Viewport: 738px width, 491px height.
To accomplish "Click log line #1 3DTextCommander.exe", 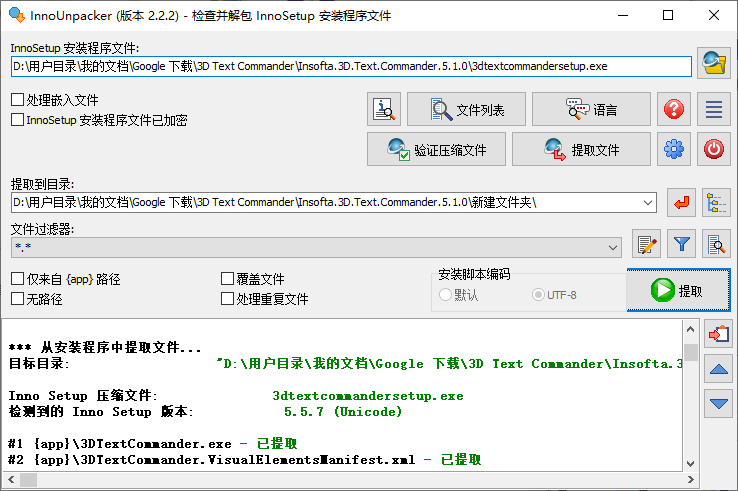I will 152,443.
